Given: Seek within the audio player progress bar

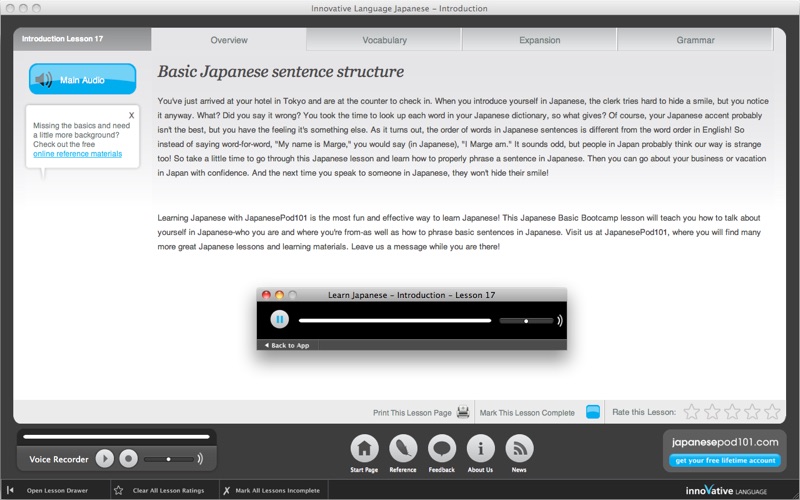Looking at the screenshot, I should [395, 320].
